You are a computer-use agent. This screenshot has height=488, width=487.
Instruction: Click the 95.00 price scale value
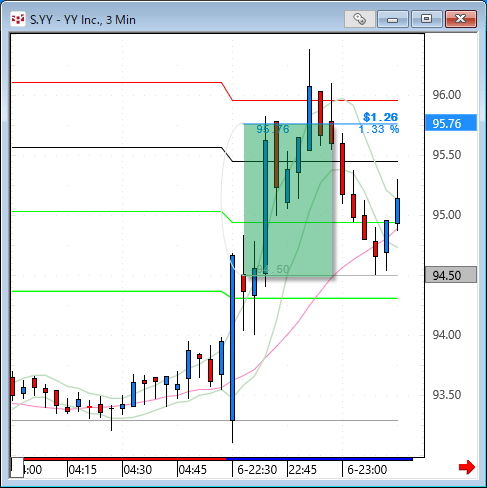[x=447, y=215]
